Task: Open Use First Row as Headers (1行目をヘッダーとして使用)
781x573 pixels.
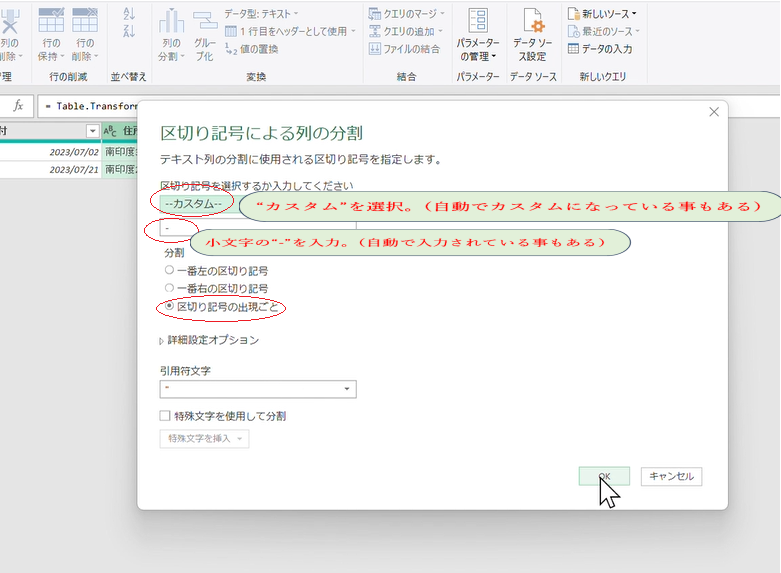Action: pos(290,31)
